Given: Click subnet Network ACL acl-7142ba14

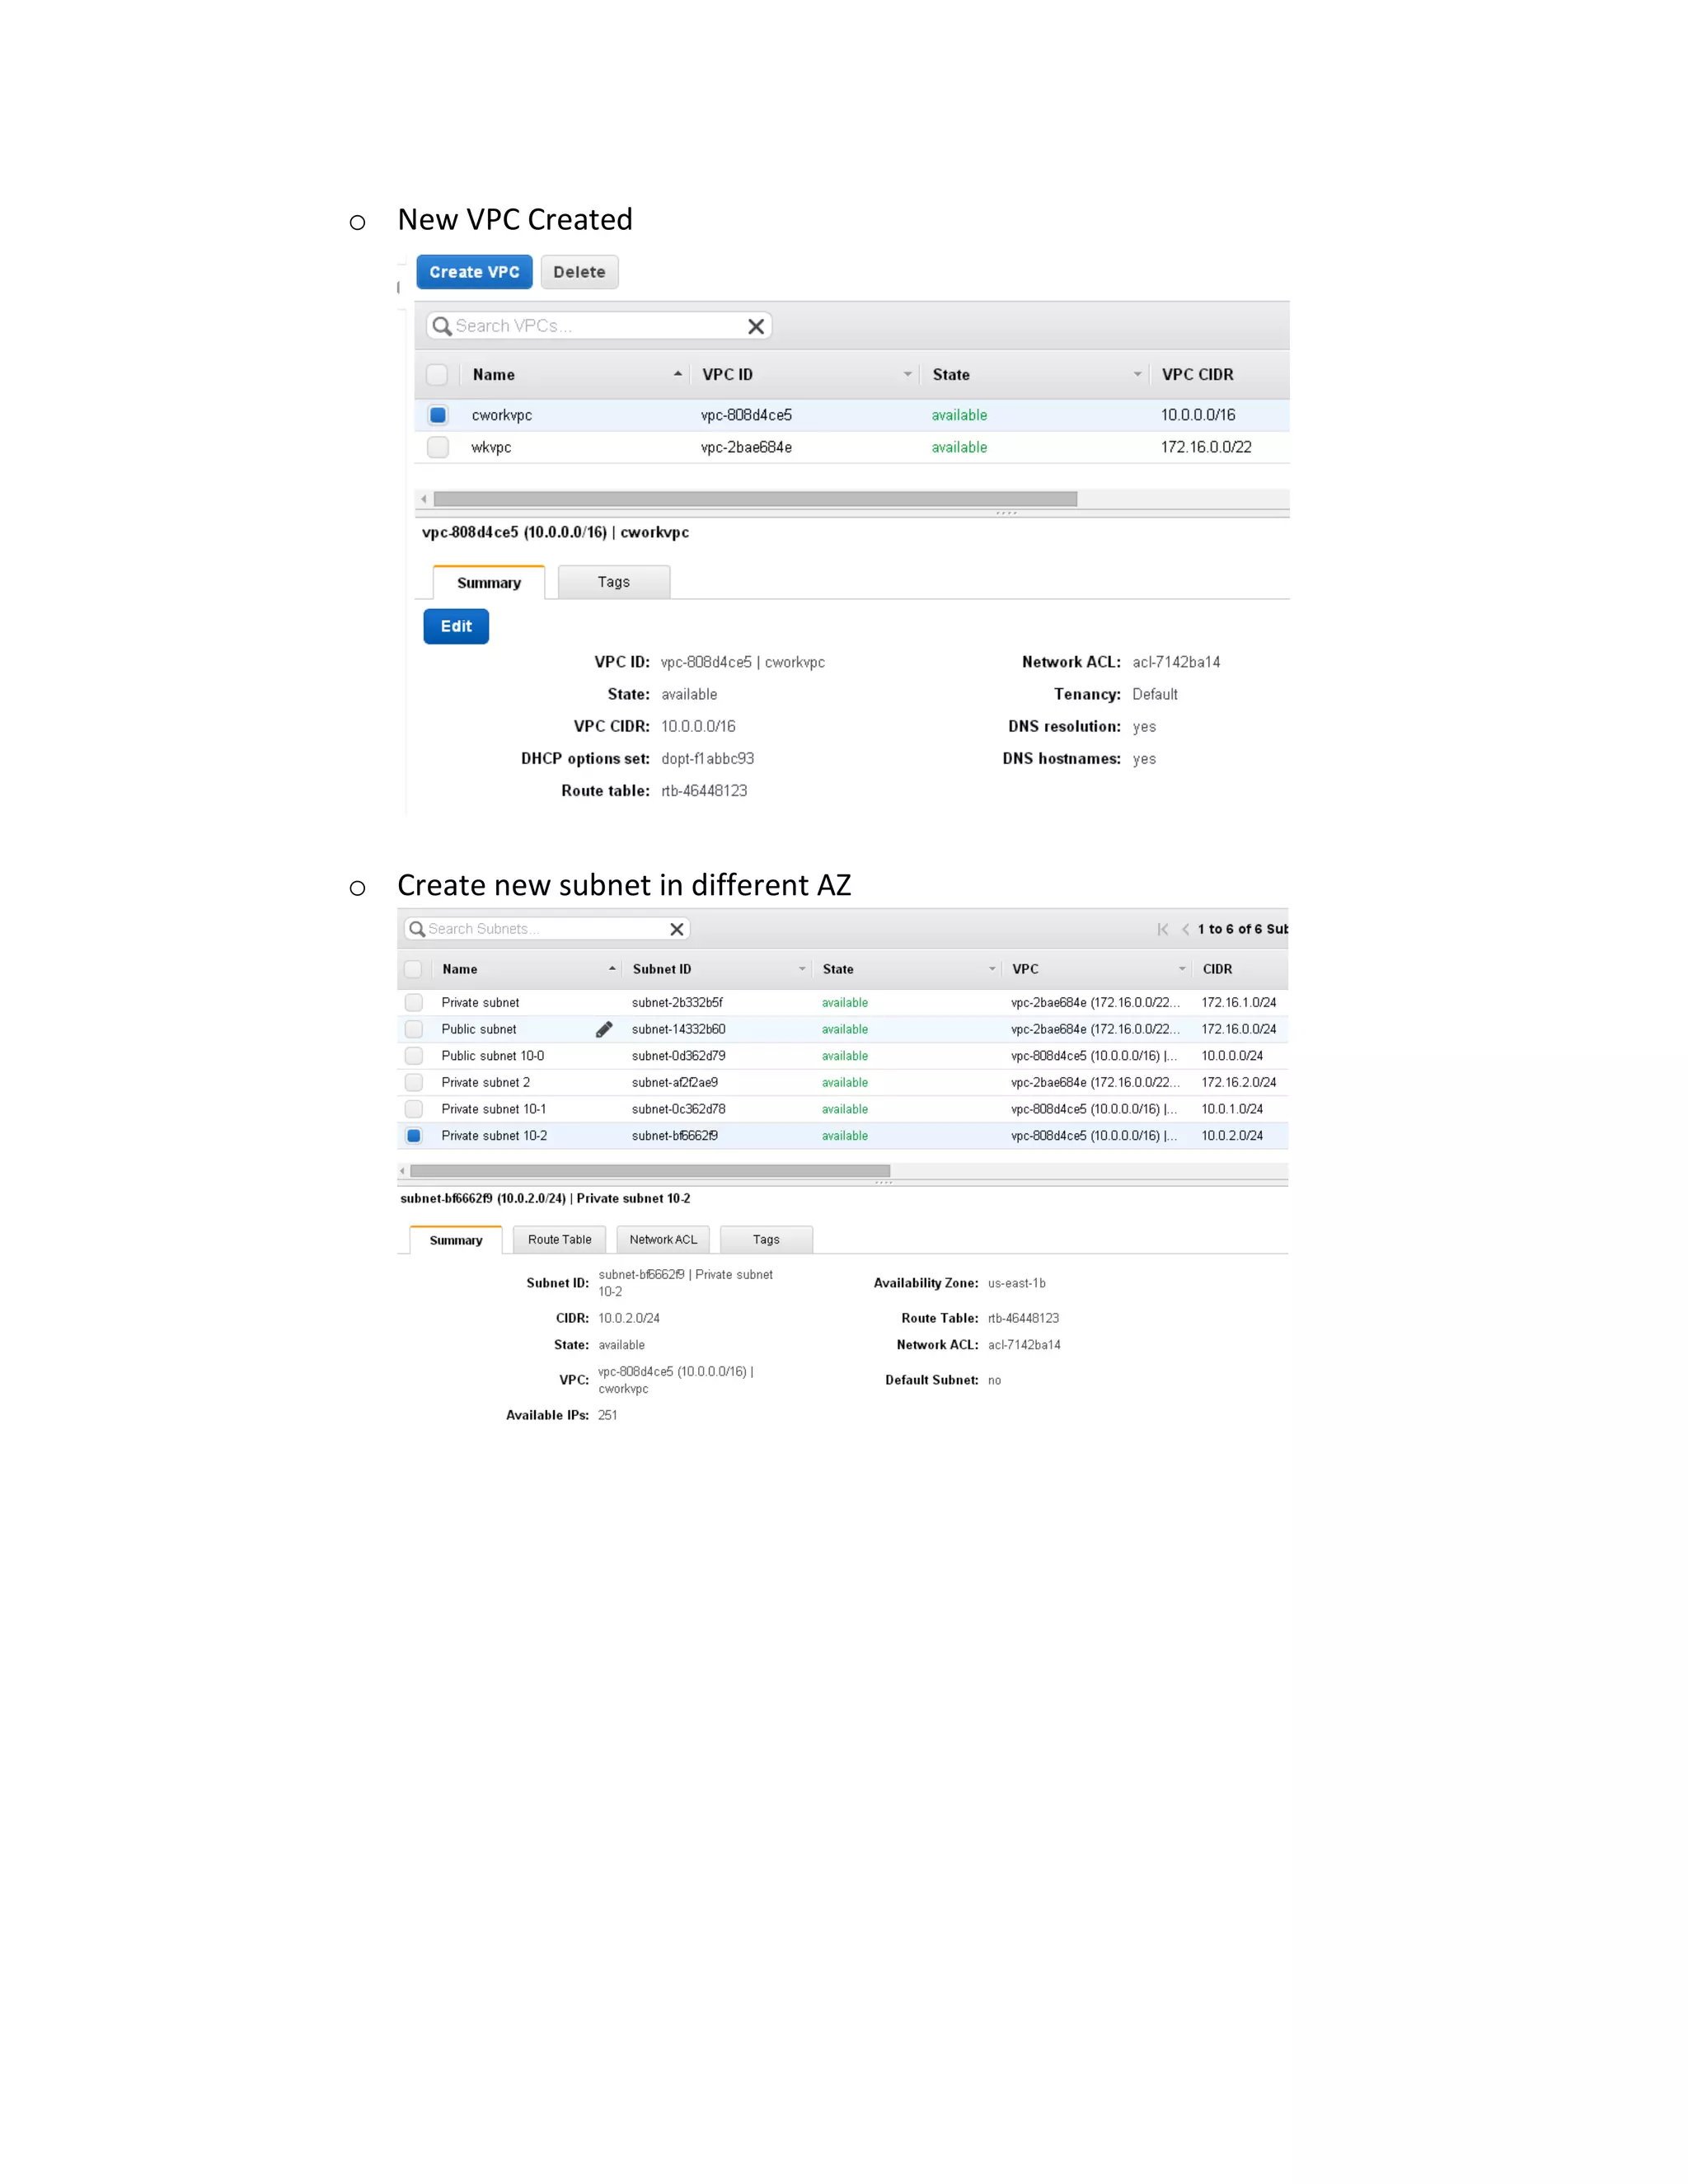Looking at the screenshot, I should tap(1024, 1345).
